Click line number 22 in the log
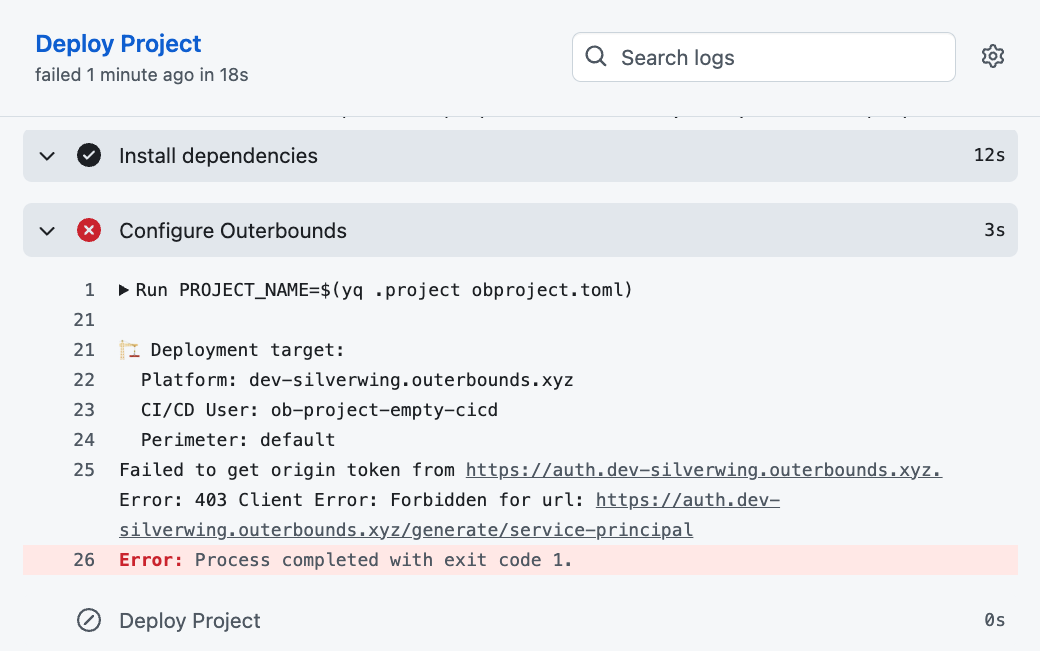 point(84,380)
